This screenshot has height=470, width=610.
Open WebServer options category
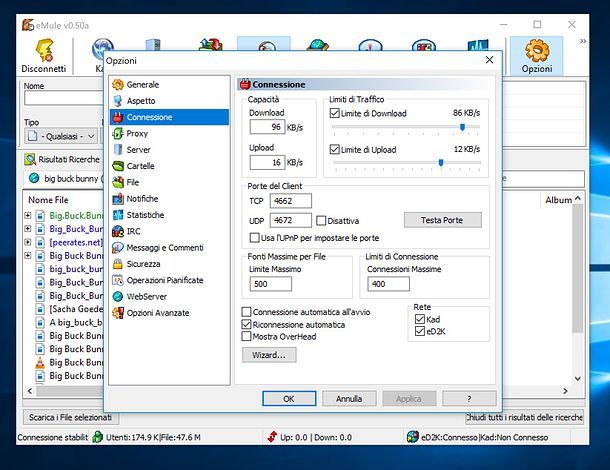coord(147,297)
